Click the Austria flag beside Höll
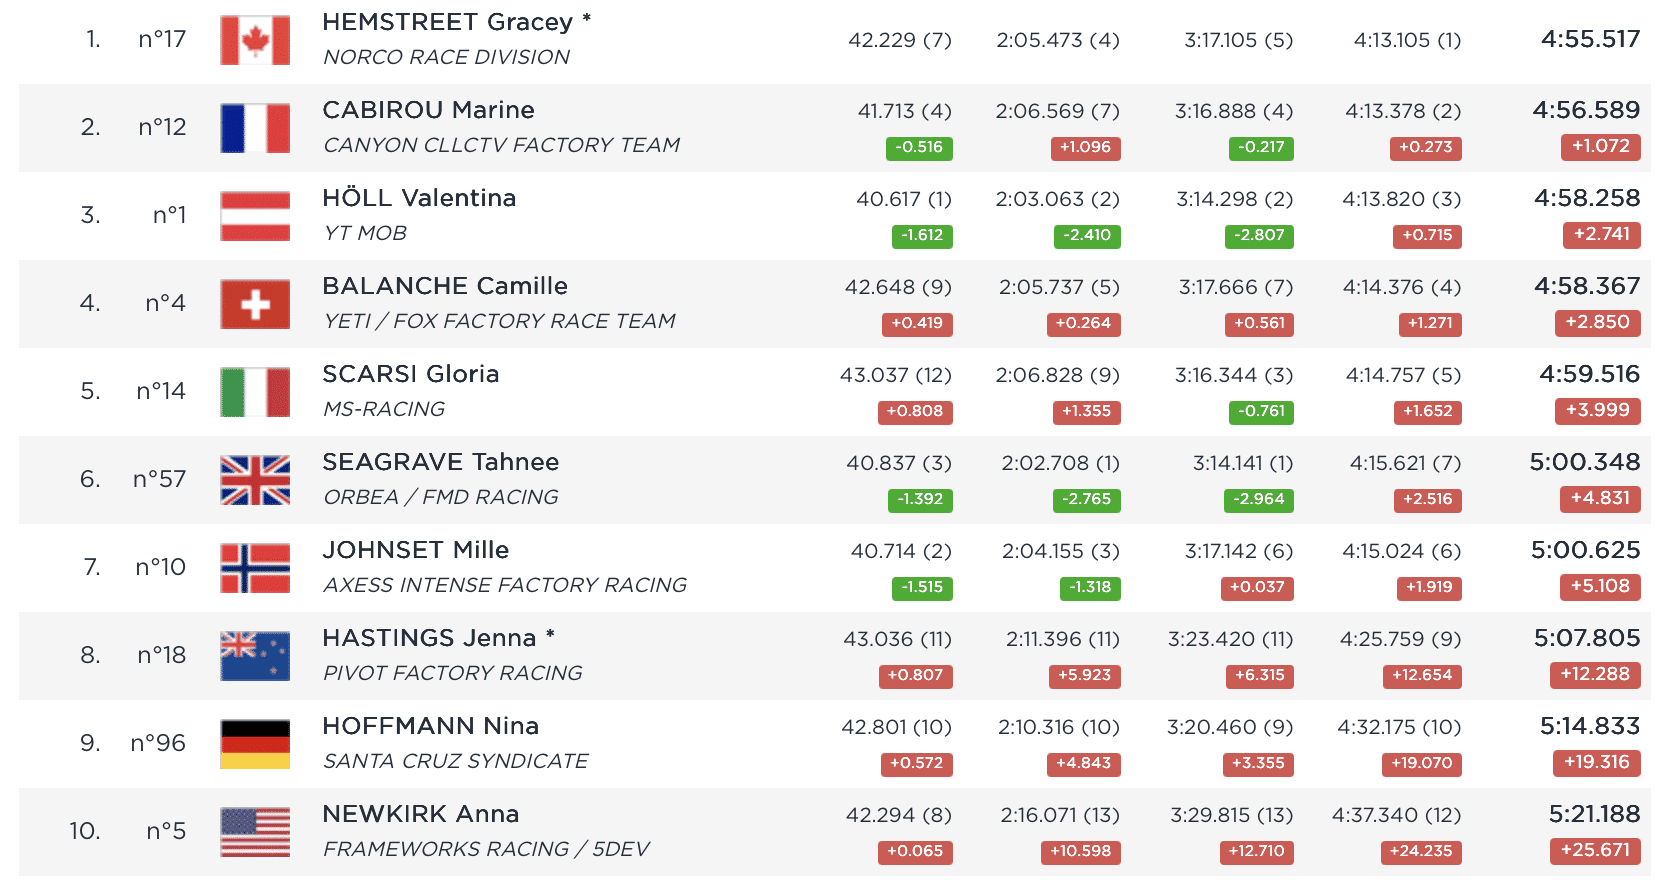The height and width of the screenshot is (880, 1668). pyautogui.click(x=255, y=216)
